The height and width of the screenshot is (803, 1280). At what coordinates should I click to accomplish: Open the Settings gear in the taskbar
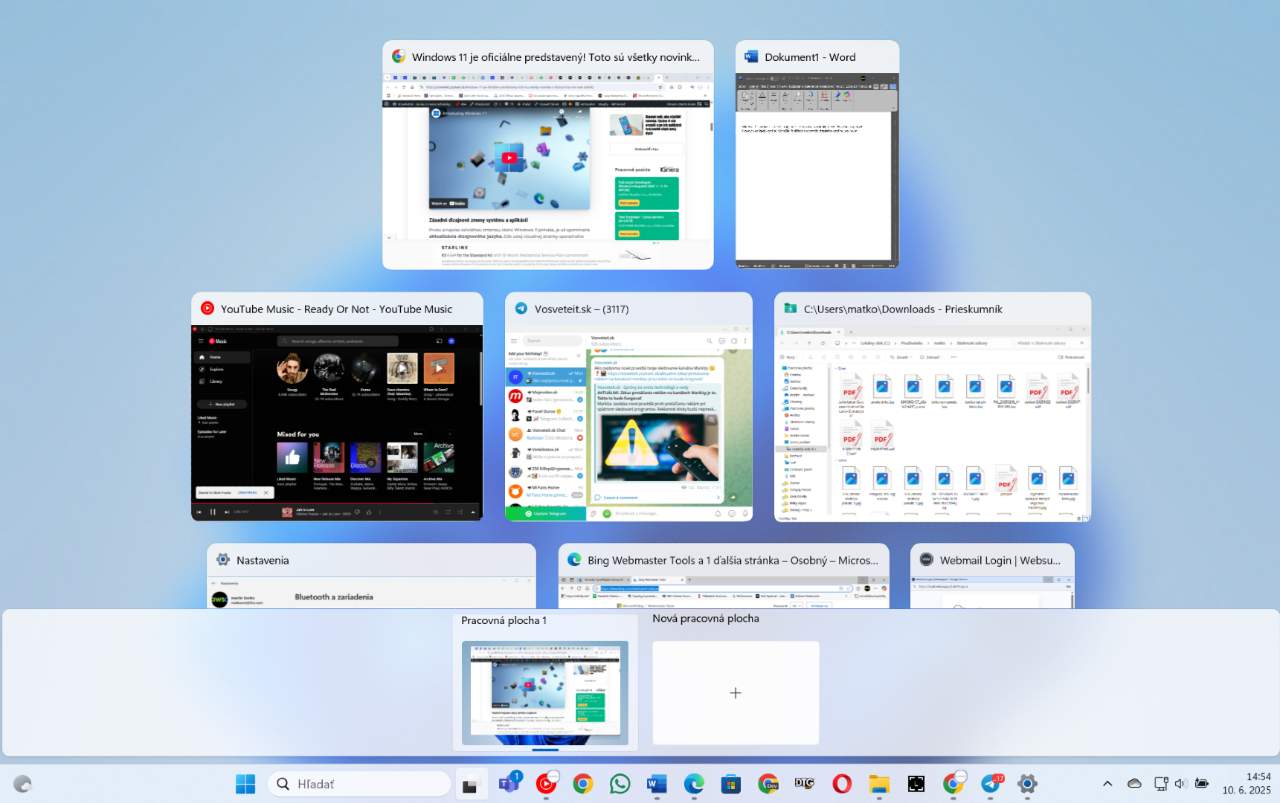tap(1027, 784)
